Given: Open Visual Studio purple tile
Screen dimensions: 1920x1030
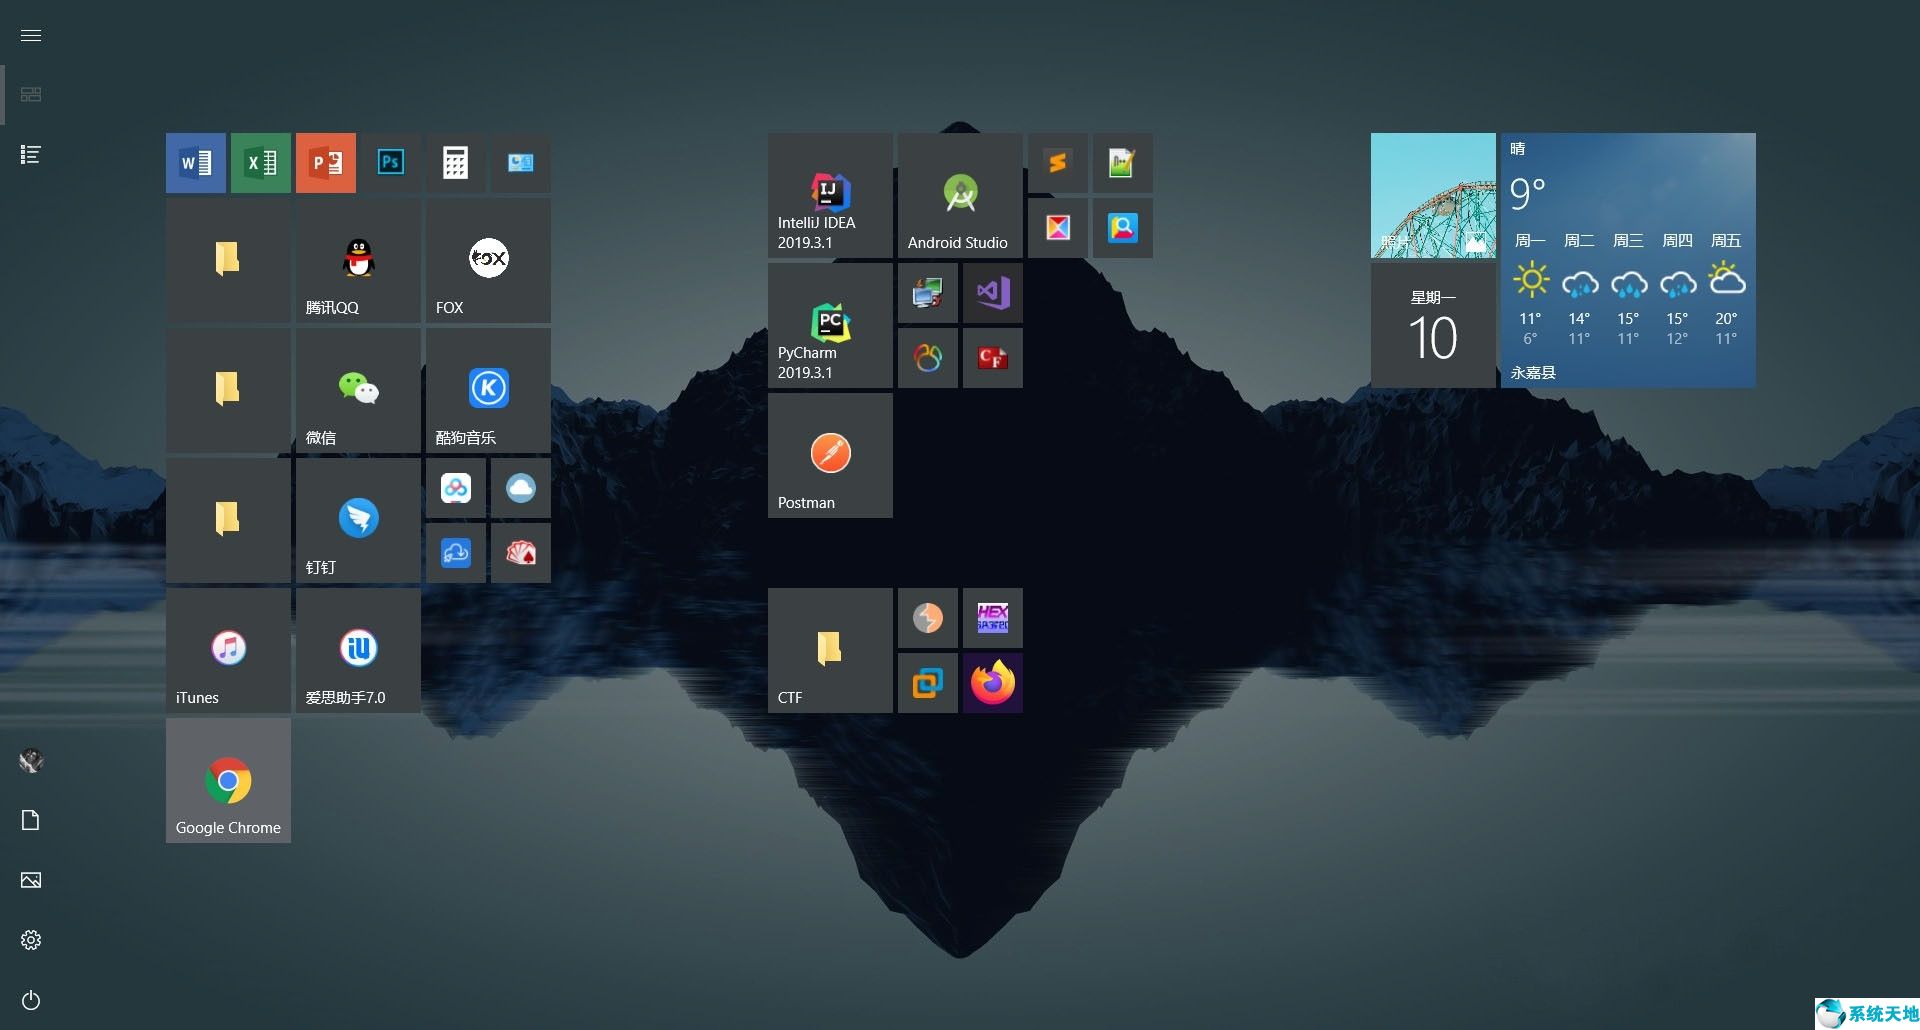Looking at the screenshot, I should click(x=993, y=293).
